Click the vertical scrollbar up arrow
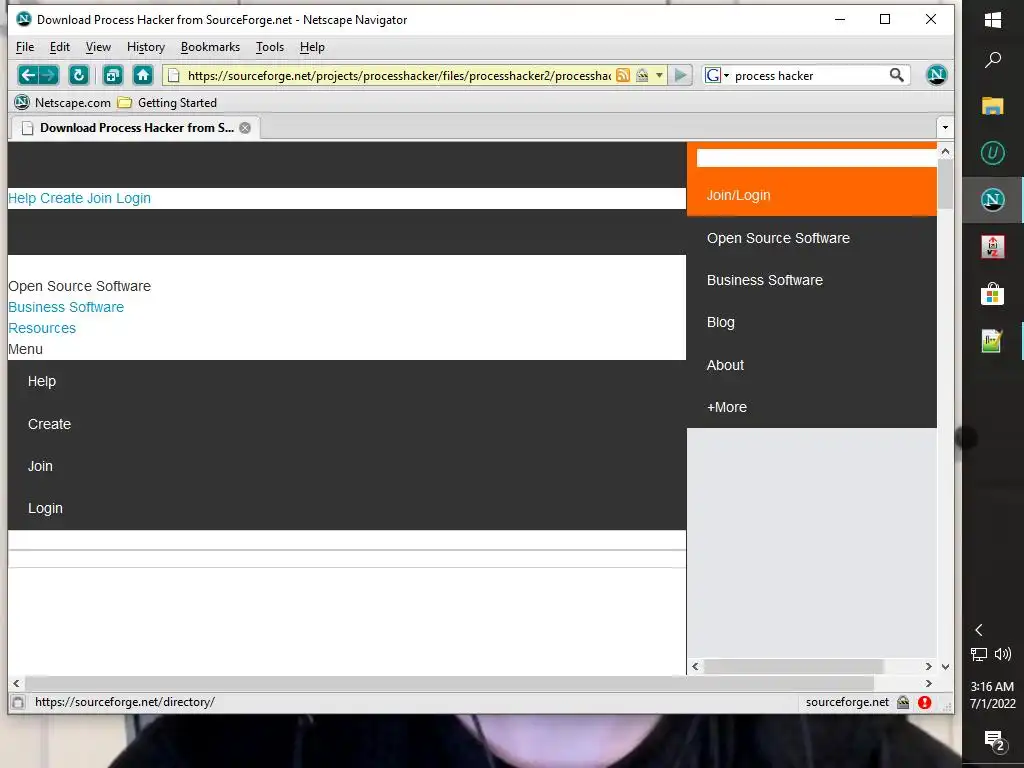 [x=945, y=152]
